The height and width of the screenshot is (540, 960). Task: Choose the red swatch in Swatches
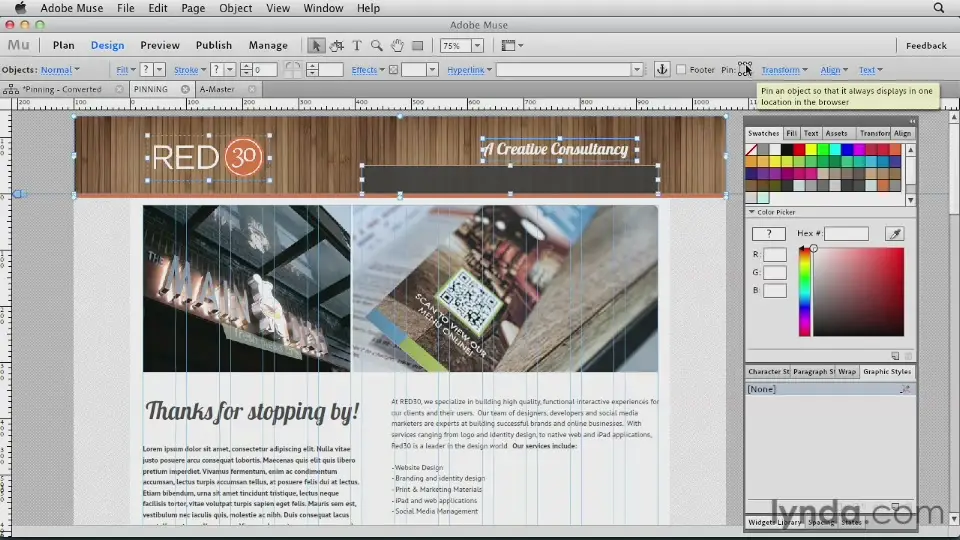[x=800, y=150]
